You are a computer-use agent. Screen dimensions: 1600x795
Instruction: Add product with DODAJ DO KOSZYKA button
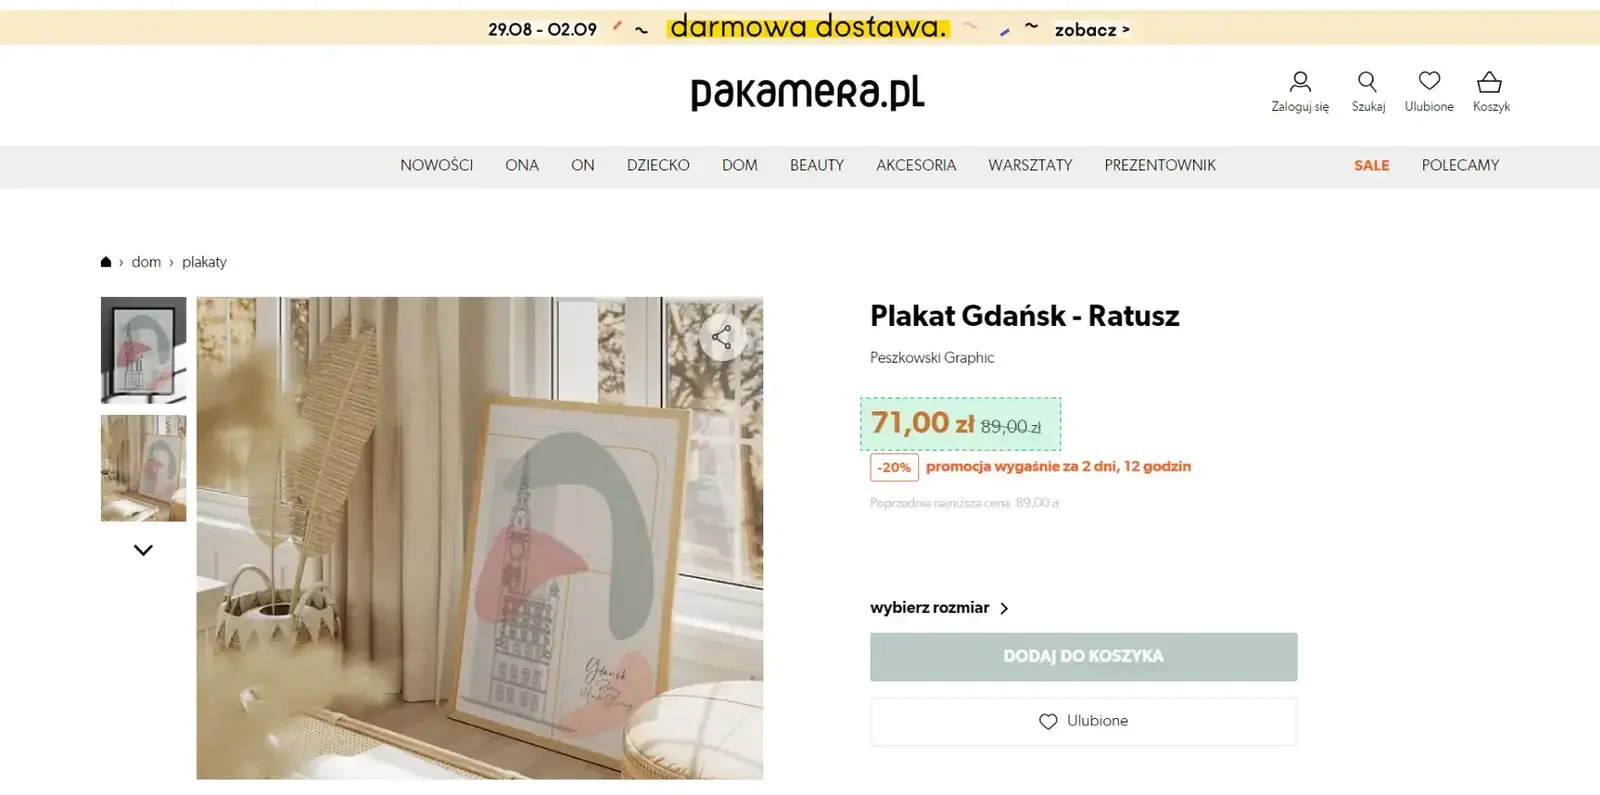(x=1083, y=657)
